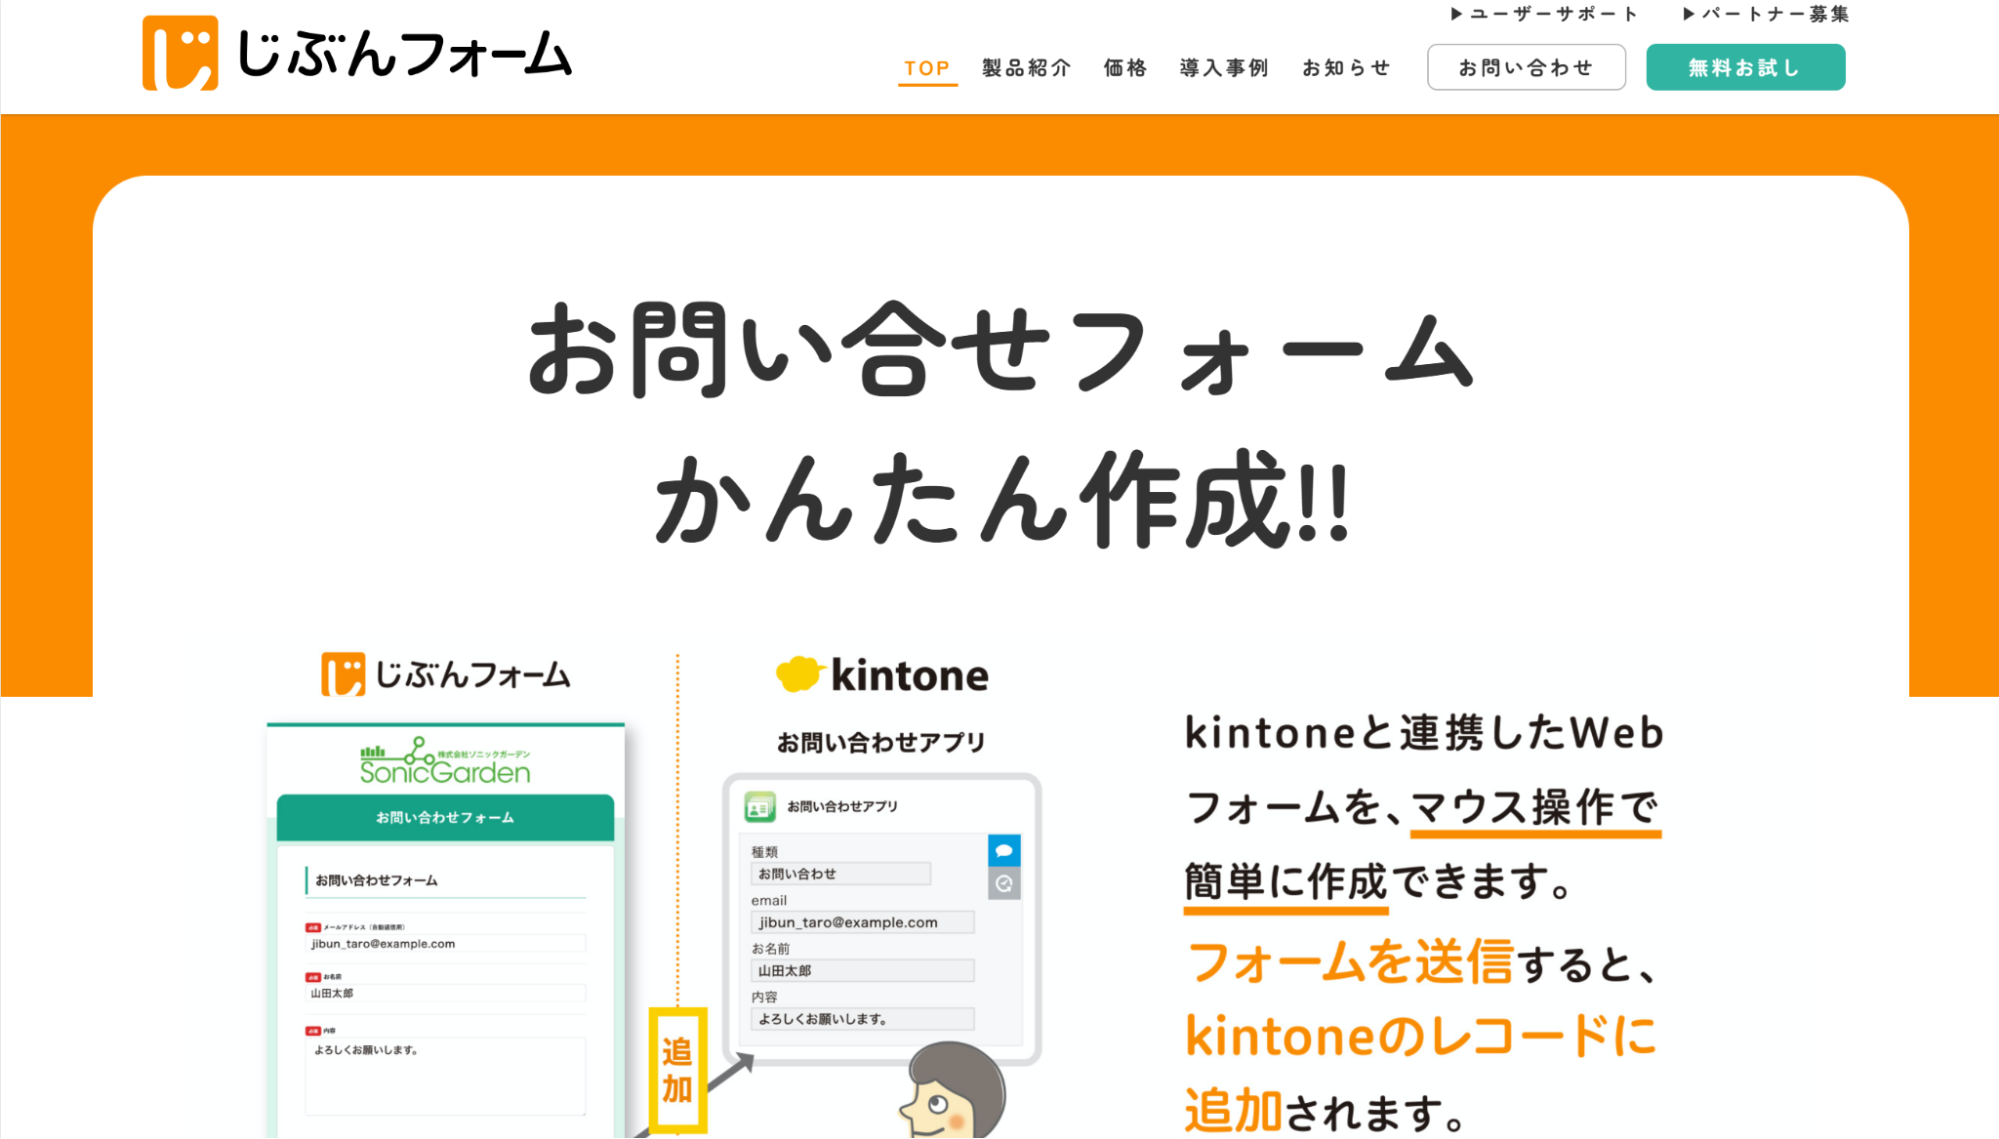The height and width of the screenshot is (1139, 1999).
Task: Click the blue comment bubble icon
Action: (x=1004, y=851)
